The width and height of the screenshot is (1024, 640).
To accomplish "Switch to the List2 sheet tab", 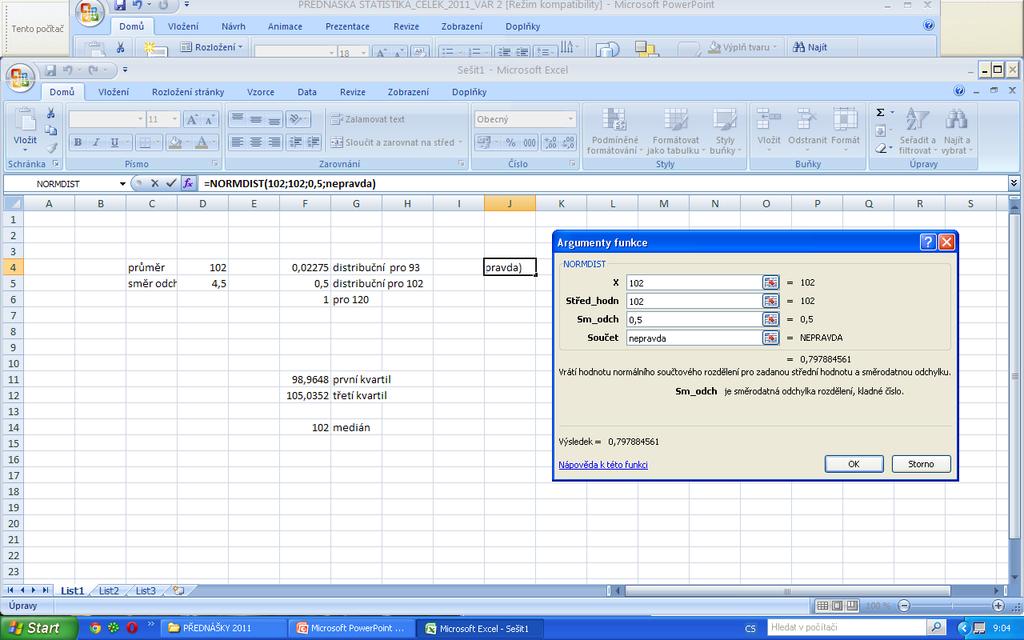I will 109,591.
